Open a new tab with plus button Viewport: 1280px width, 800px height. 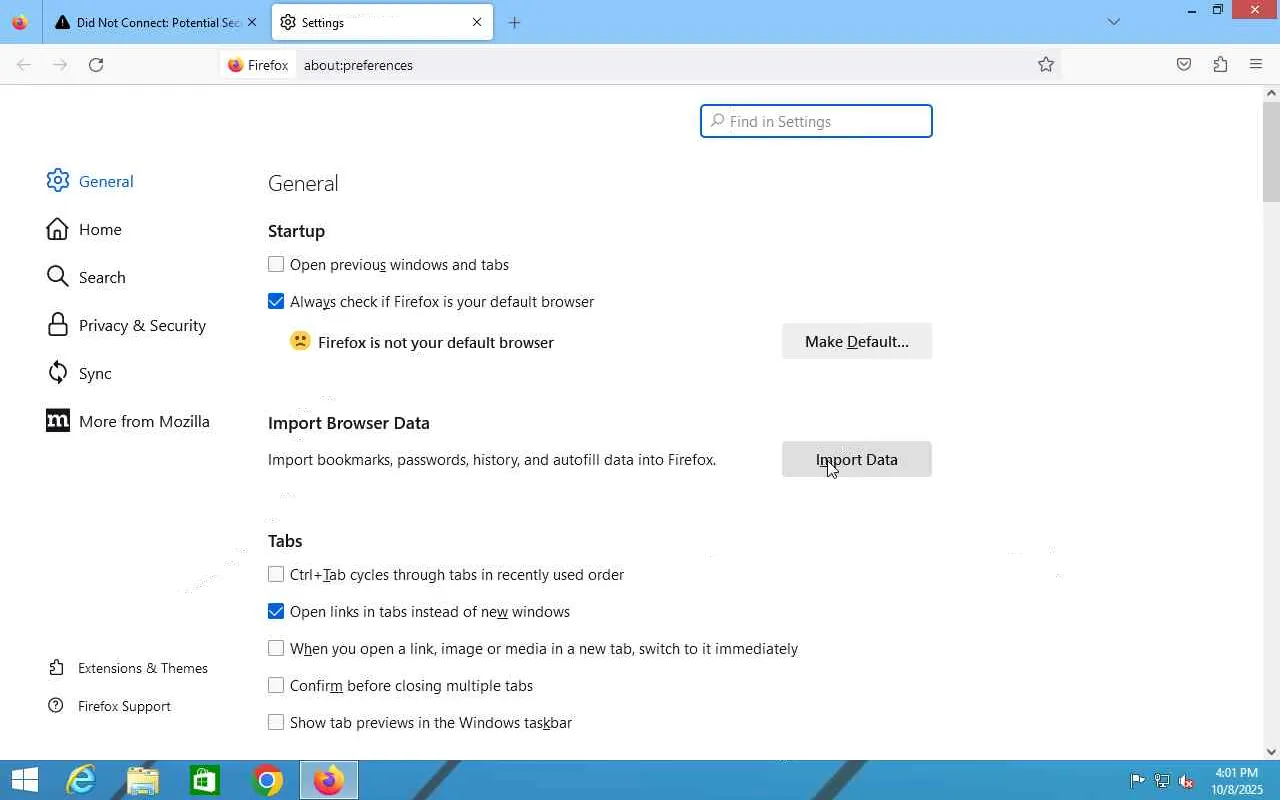(514, 22)
